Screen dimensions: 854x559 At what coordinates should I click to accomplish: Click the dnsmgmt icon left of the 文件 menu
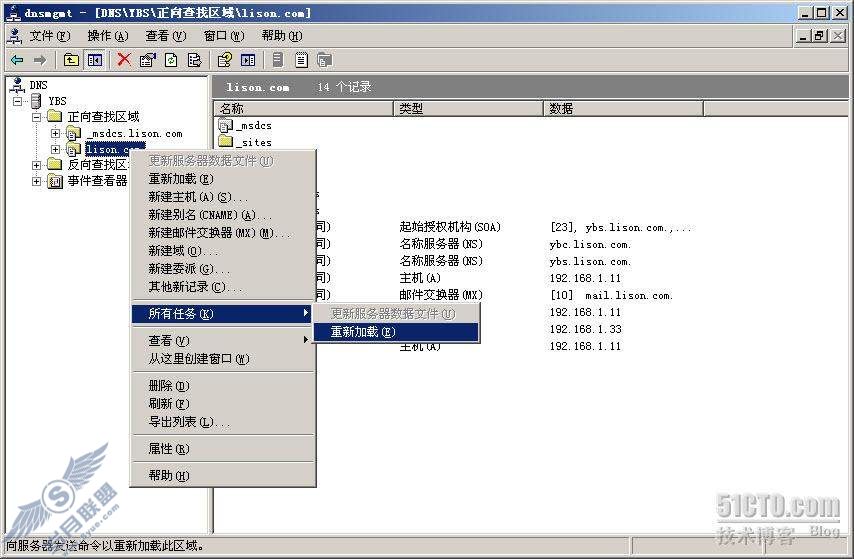point(15,37)
